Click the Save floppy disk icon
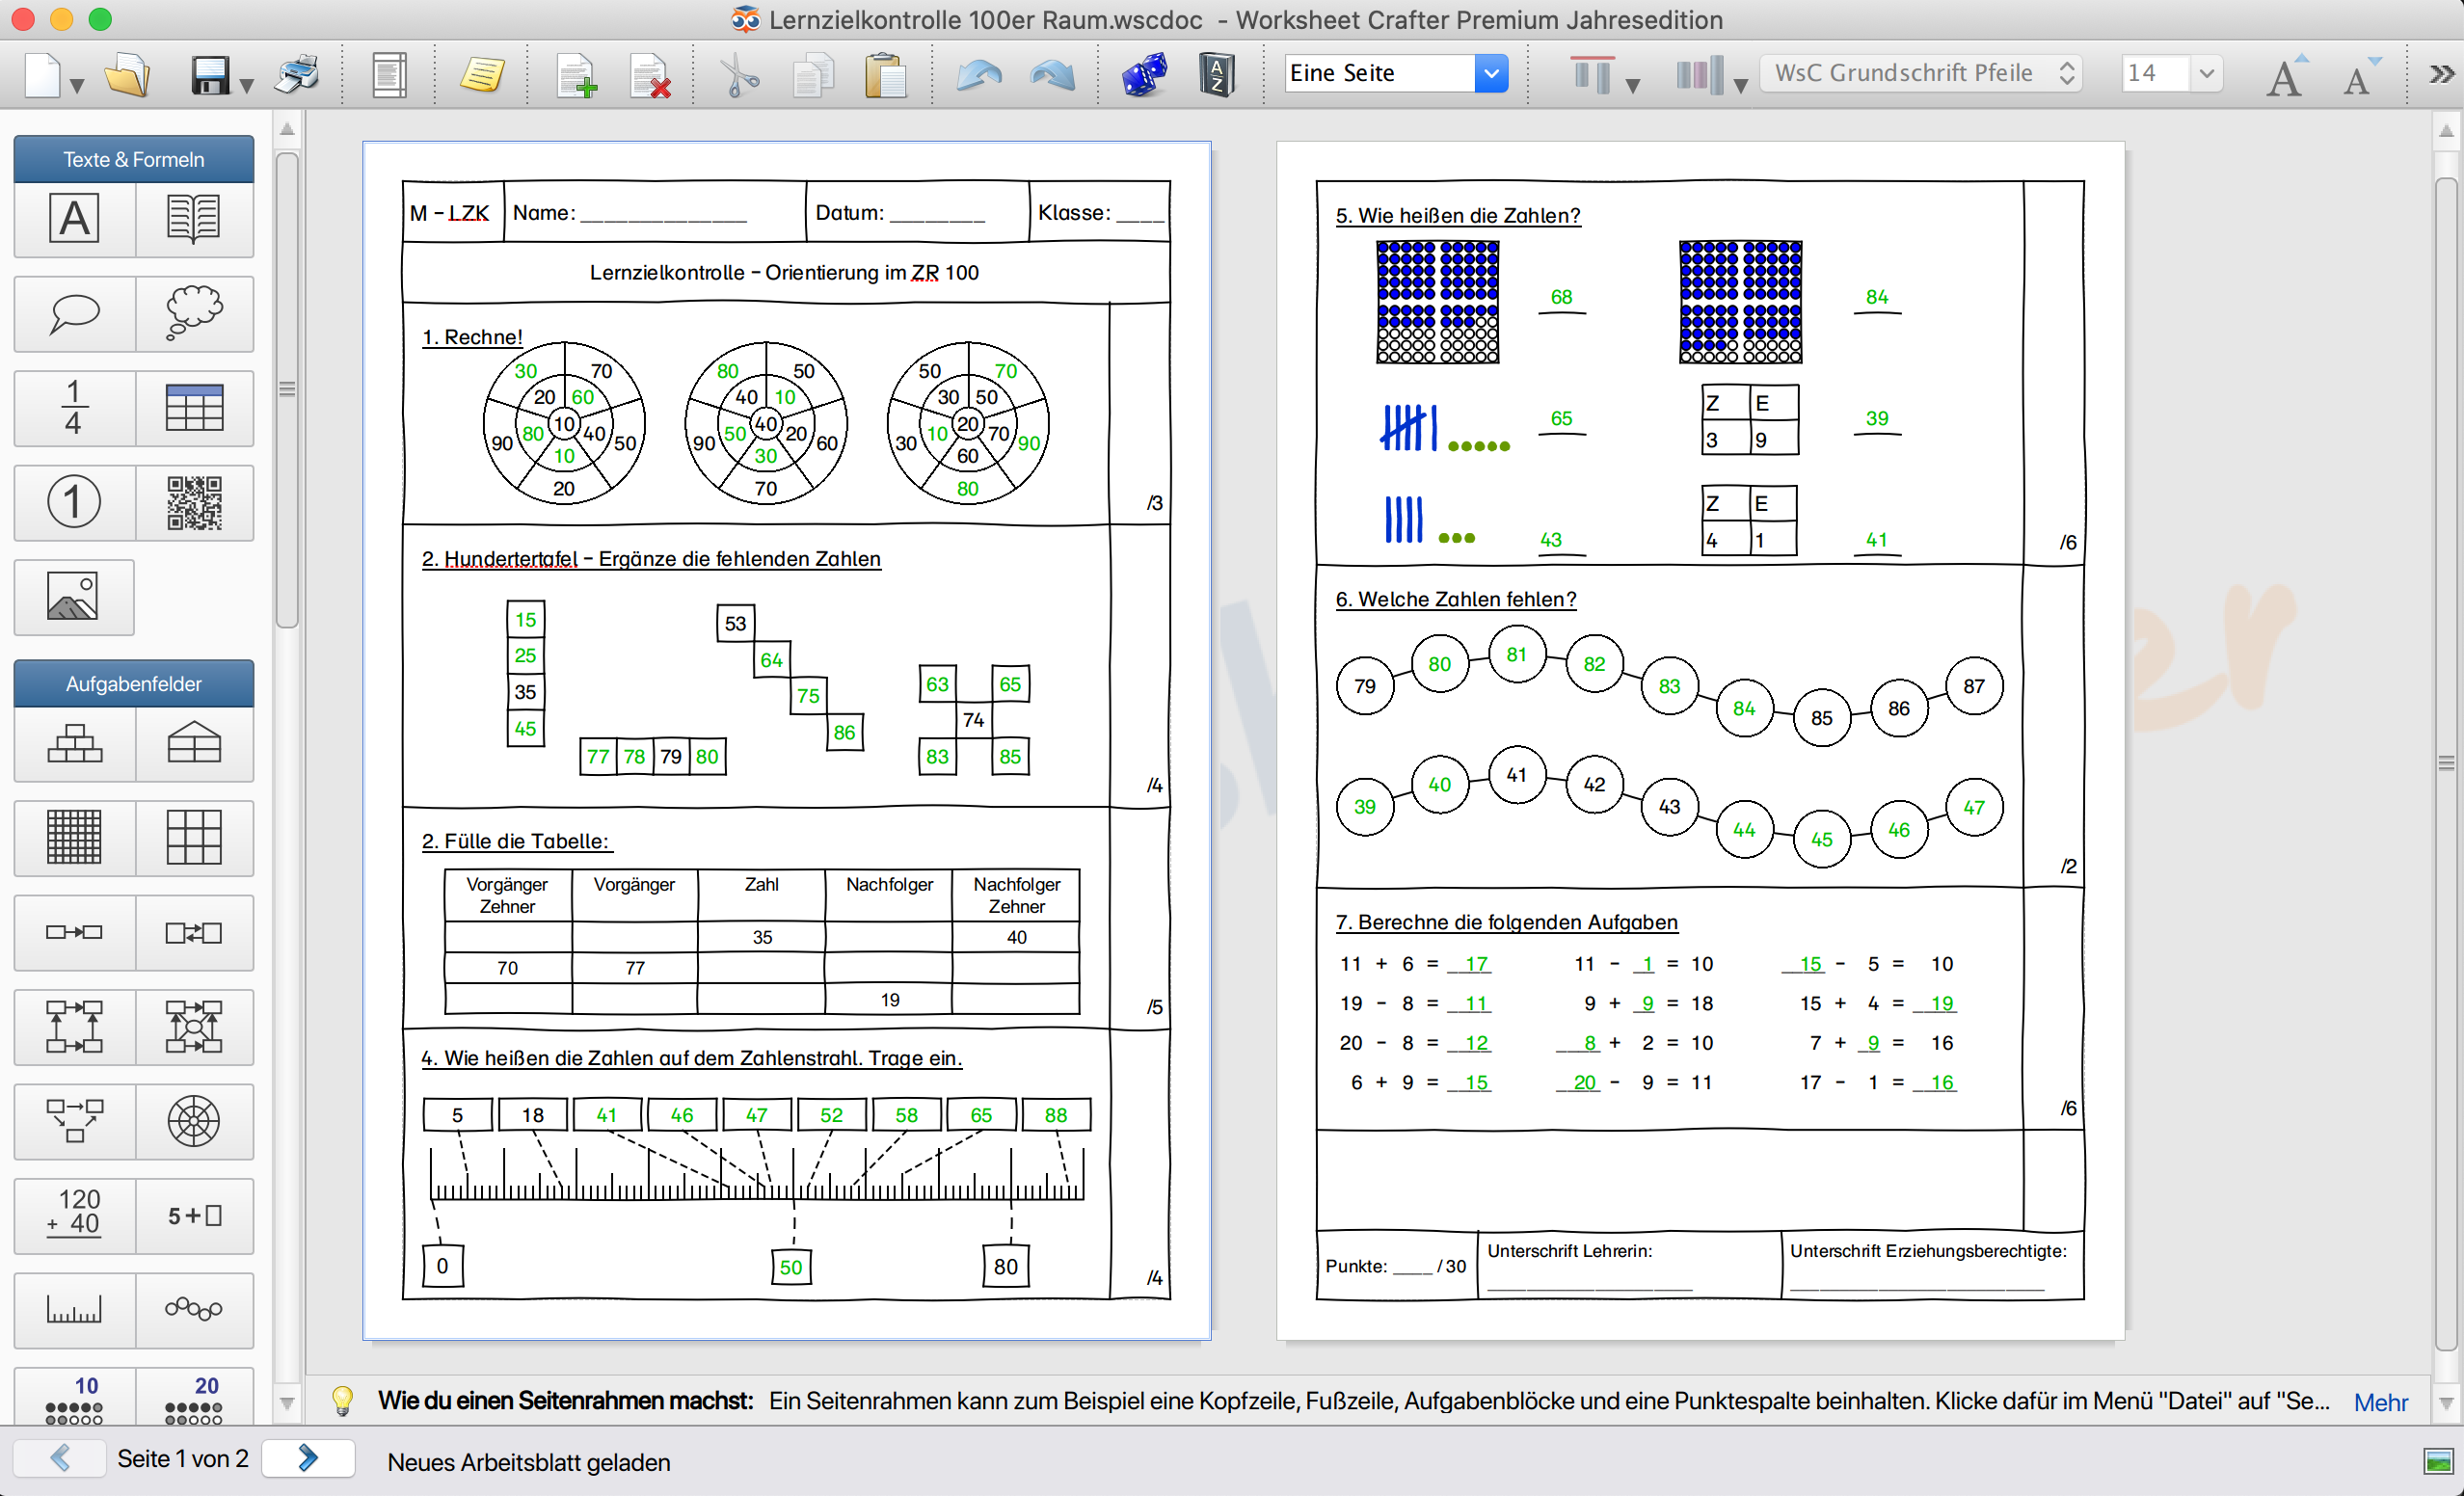Screen dimensions: 2464x1496 click(210, 75)
